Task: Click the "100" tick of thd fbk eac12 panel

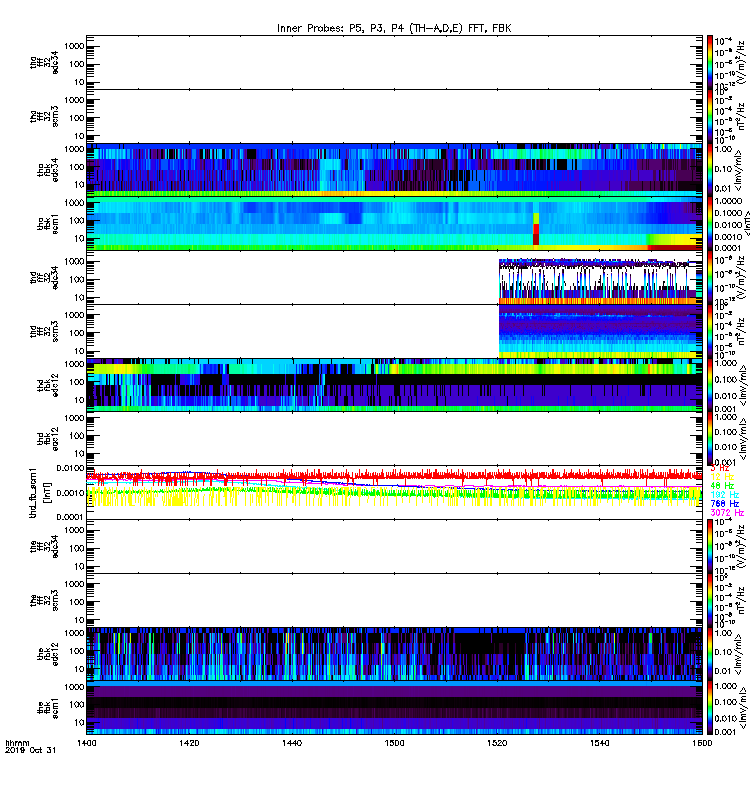Action: pos(77,436)
